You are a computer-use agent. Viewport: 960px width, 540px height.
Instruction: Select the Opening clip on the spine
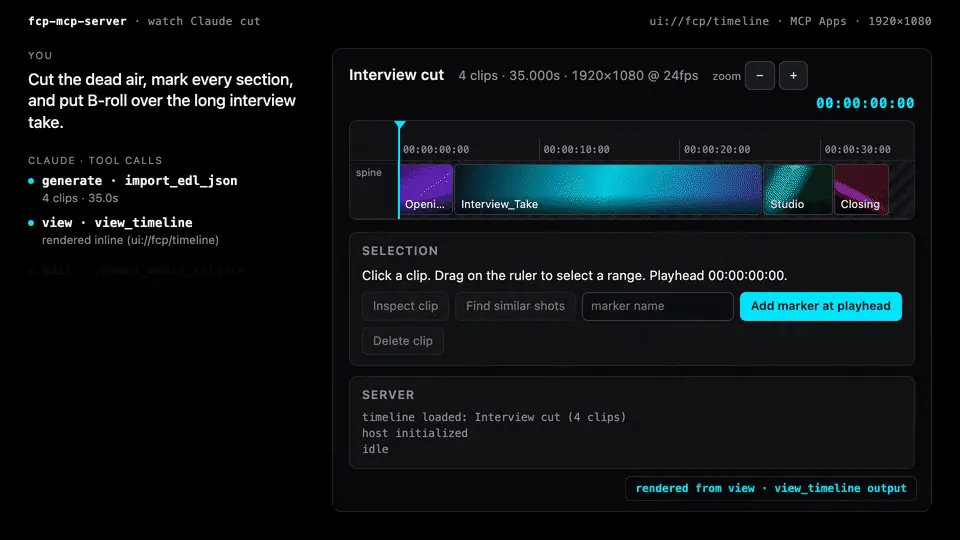pyautogui.click(x=426, y=189)
